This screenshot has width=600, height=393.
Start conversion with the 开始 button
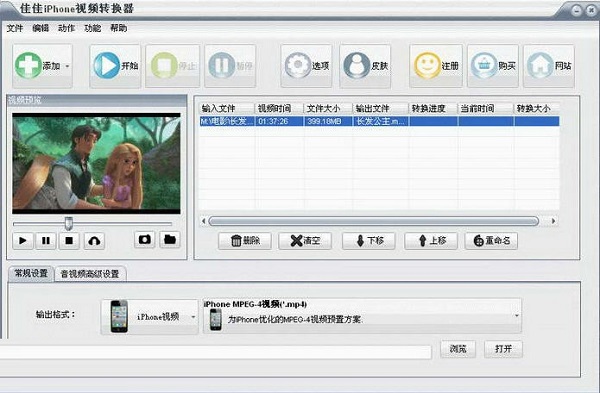[x=115, y=66]
